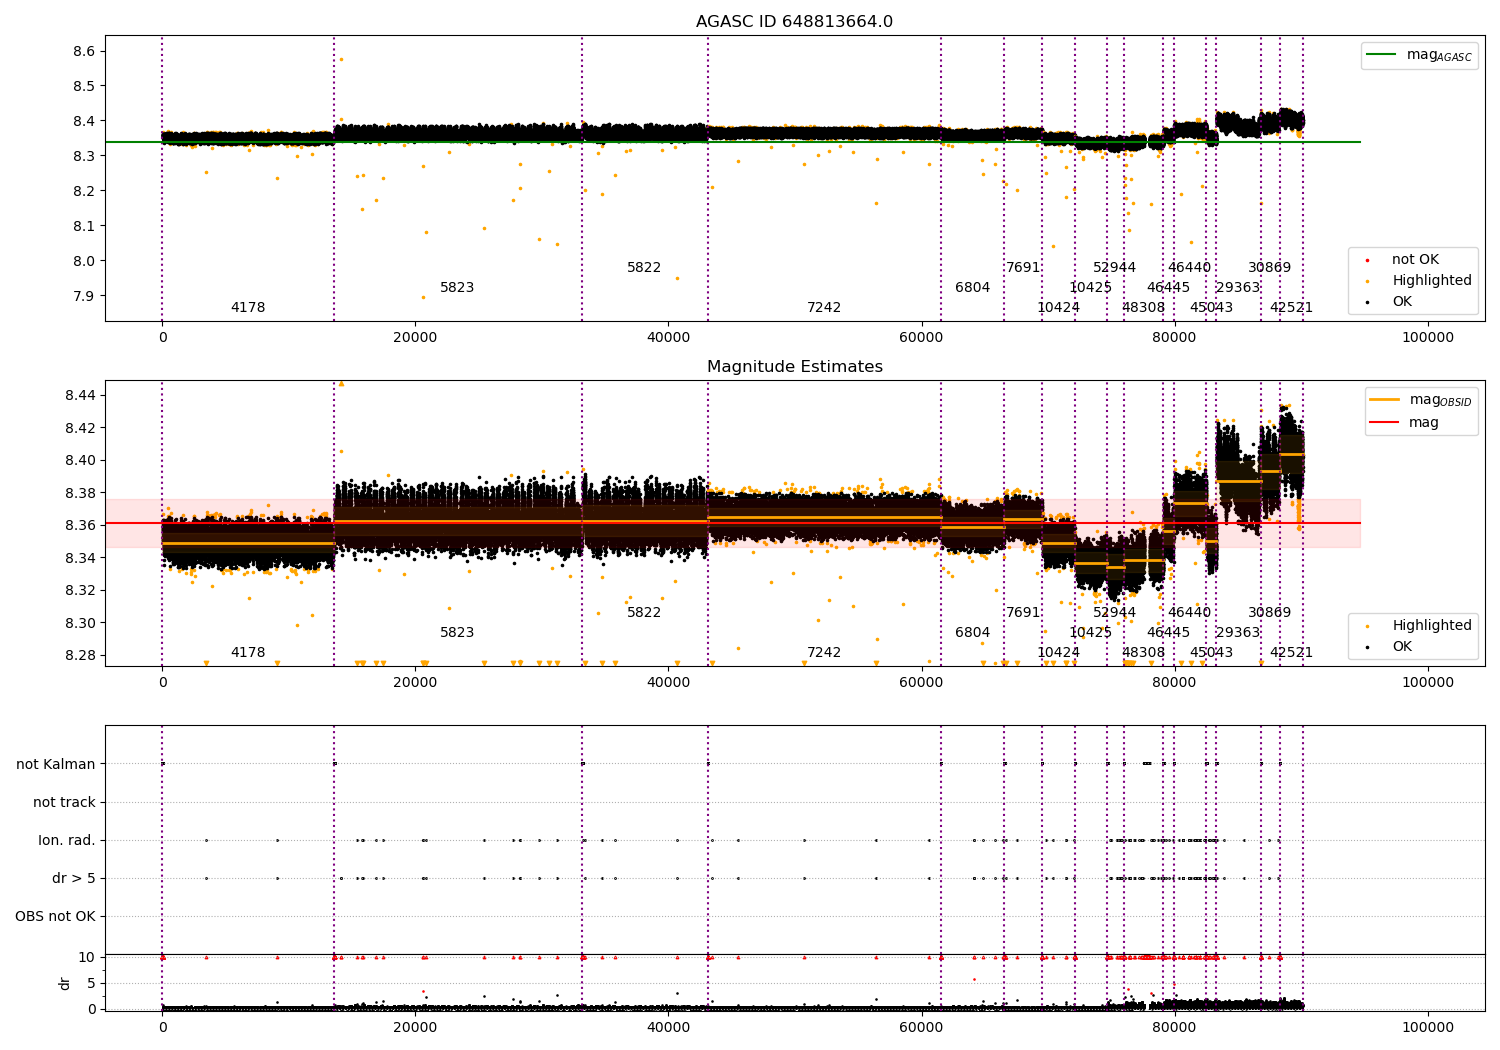Click obsid label 52944 in AGASC plot

[x=1114, y=268]
